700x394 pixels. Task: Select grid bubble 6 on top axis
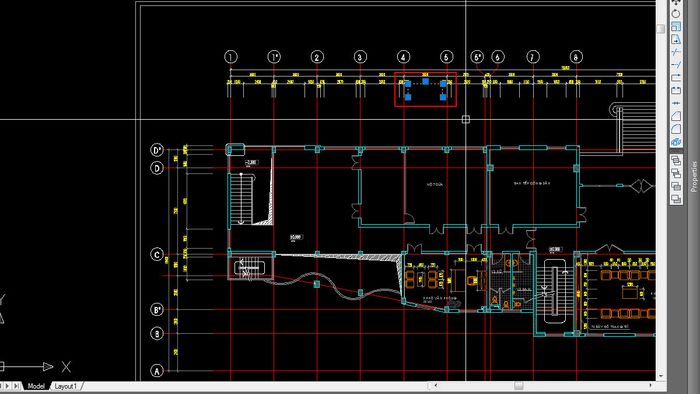[498, 57]
